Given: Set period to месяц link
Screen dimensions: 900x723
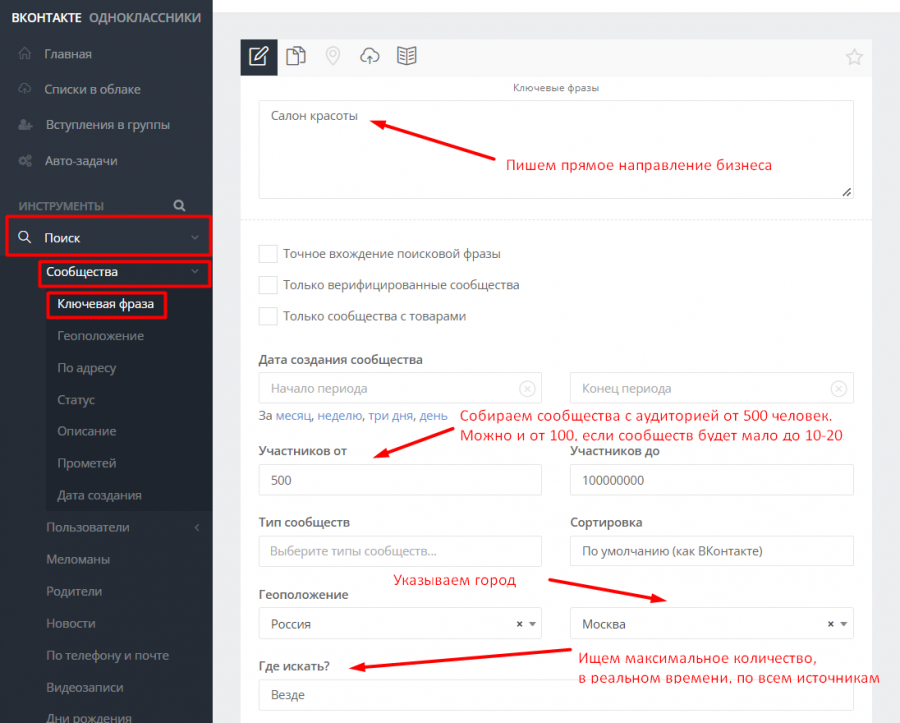Looking at the screenshot, I should click(x=294, y=416).
